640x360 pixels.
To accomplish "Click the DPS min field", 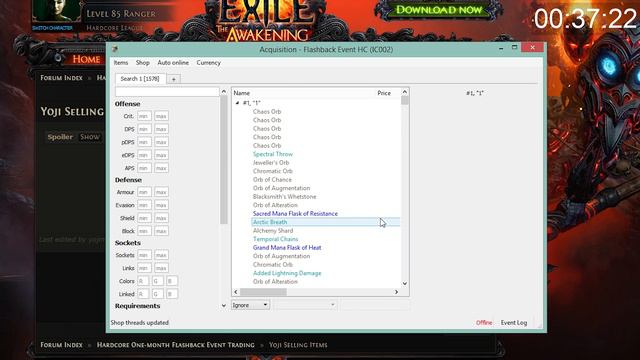I will tap(144, 129).
